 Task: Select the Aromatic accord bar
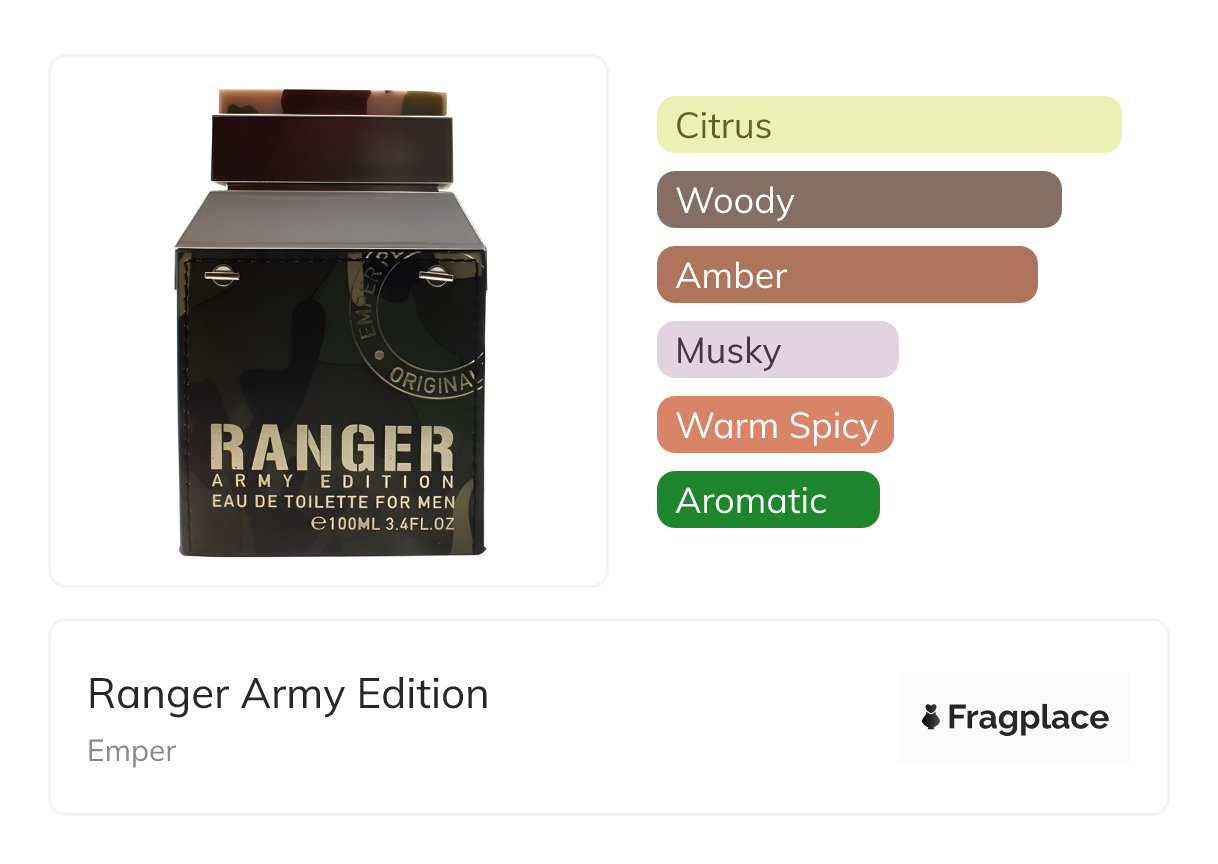(768, 500)
